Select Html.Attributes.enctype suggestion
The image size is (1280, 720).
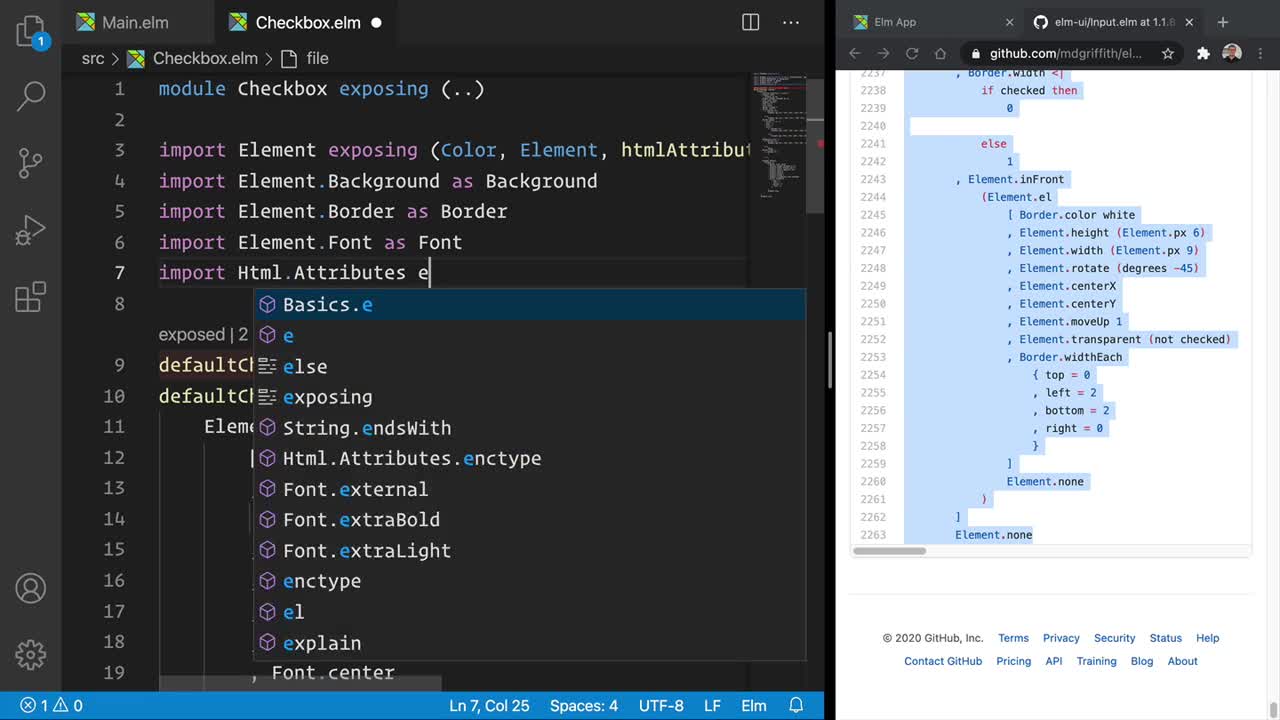point(411,458)
